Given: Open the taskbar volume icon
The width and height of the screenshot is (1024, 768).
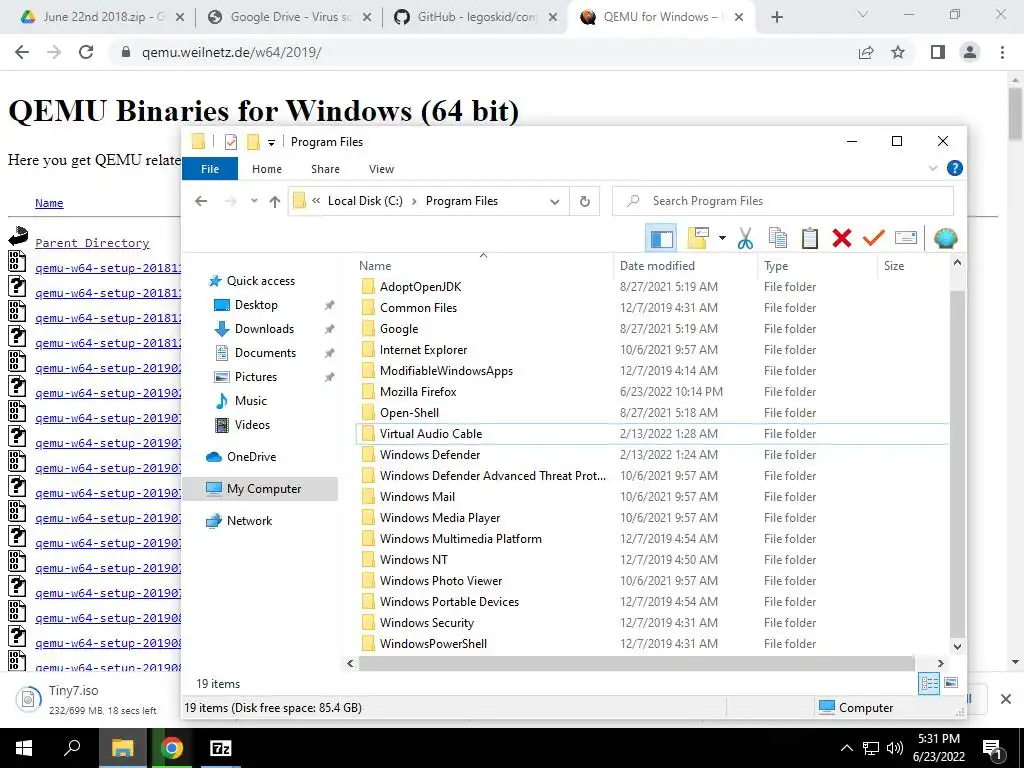Looking at the screenshot, I should point(895,748).
